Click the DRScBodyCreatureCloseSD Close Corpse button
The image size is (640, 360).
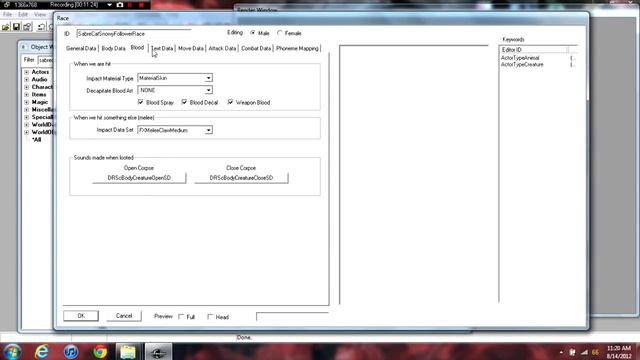pos(241,178)
